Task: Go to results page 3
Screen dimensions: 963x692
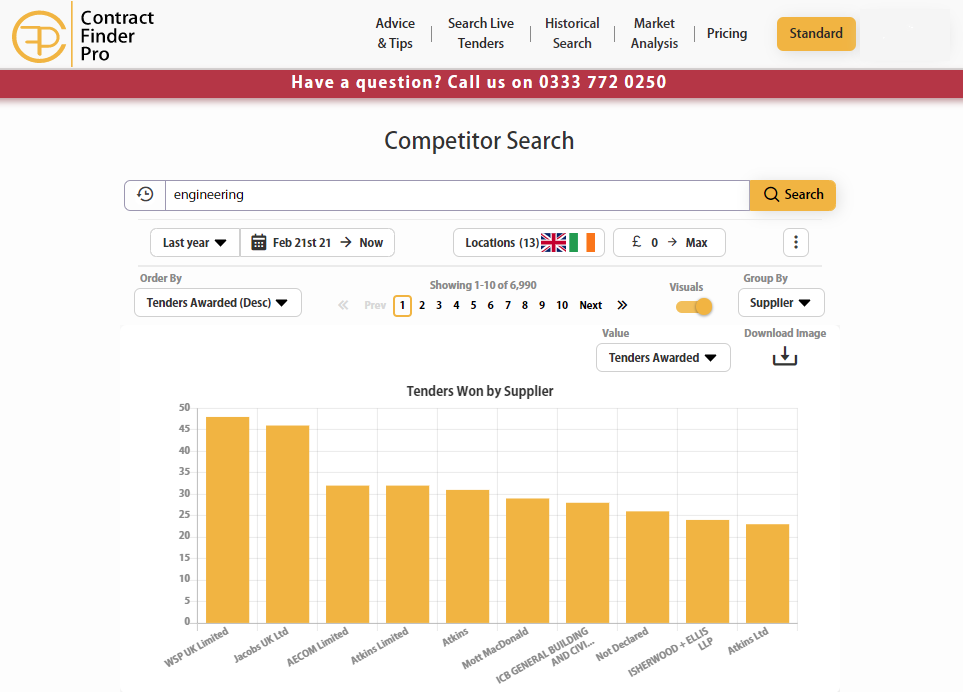Action: click(x=439, y=305)
